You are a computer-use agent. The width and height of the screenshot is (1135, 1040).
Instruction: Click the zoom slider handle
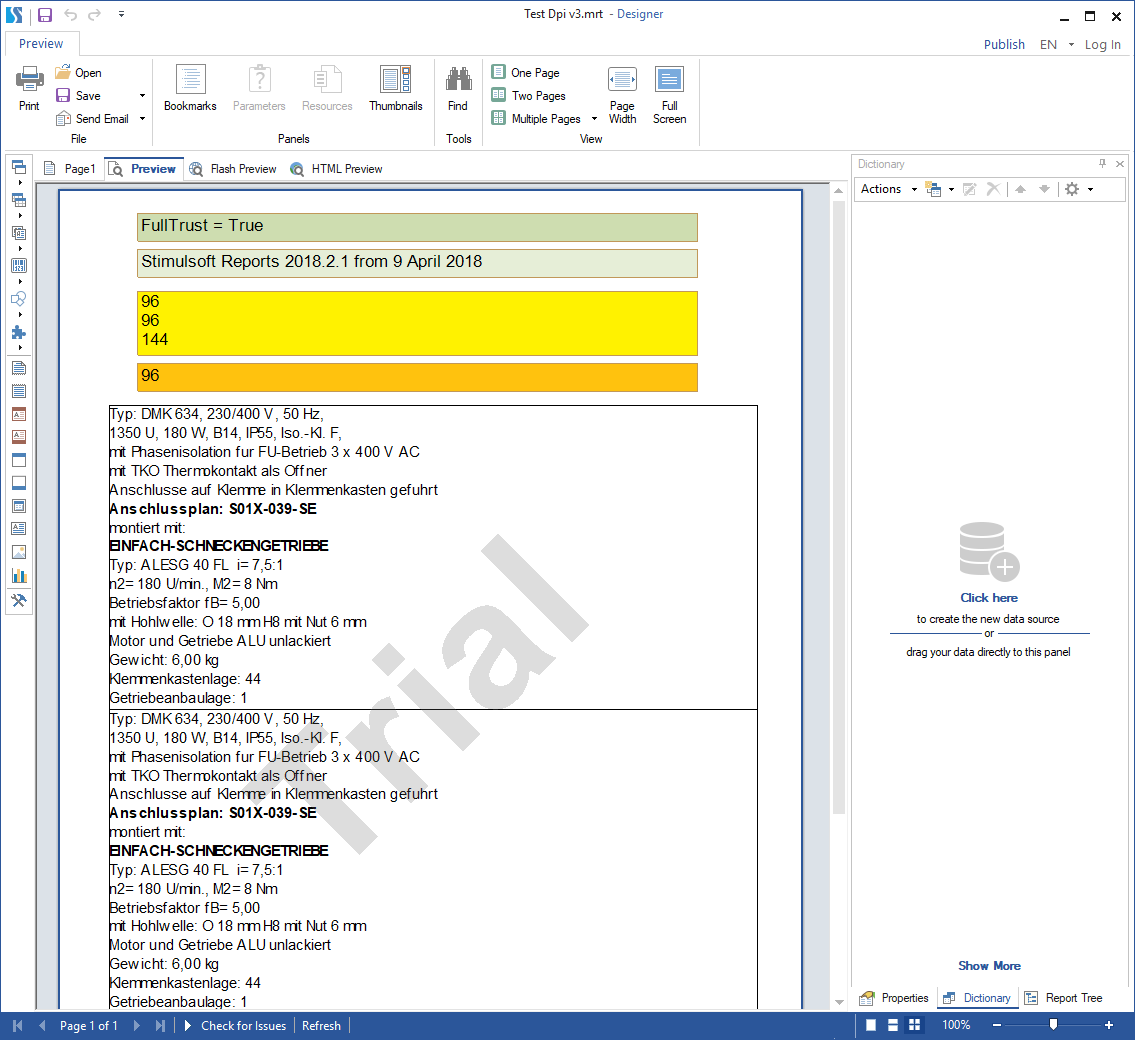click(1053, 1025)
